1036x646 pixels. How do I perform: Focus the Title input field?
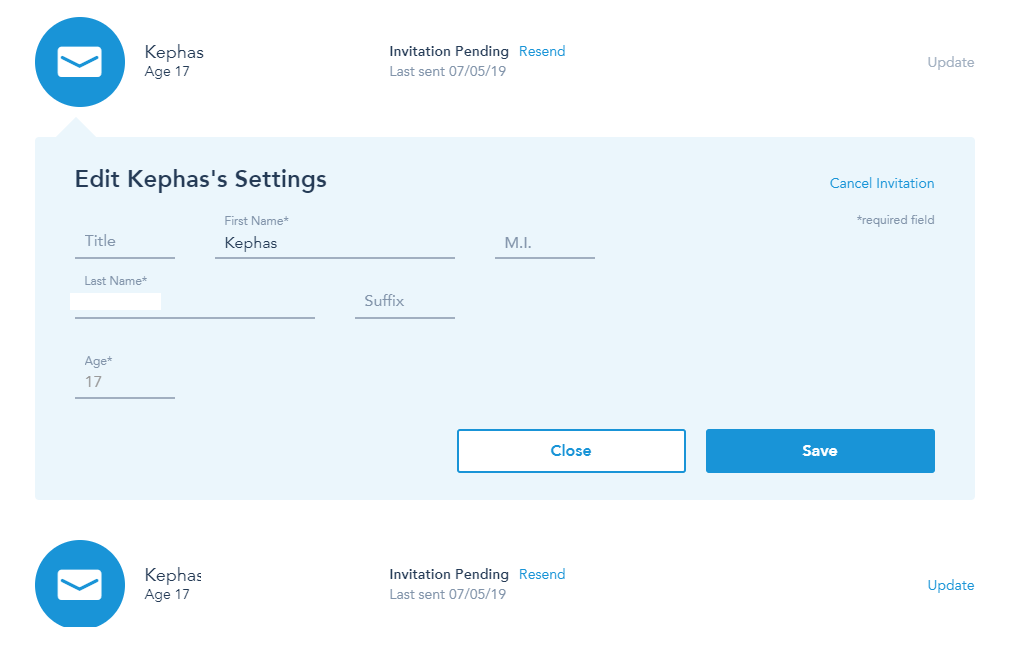[x=124, y=241]
